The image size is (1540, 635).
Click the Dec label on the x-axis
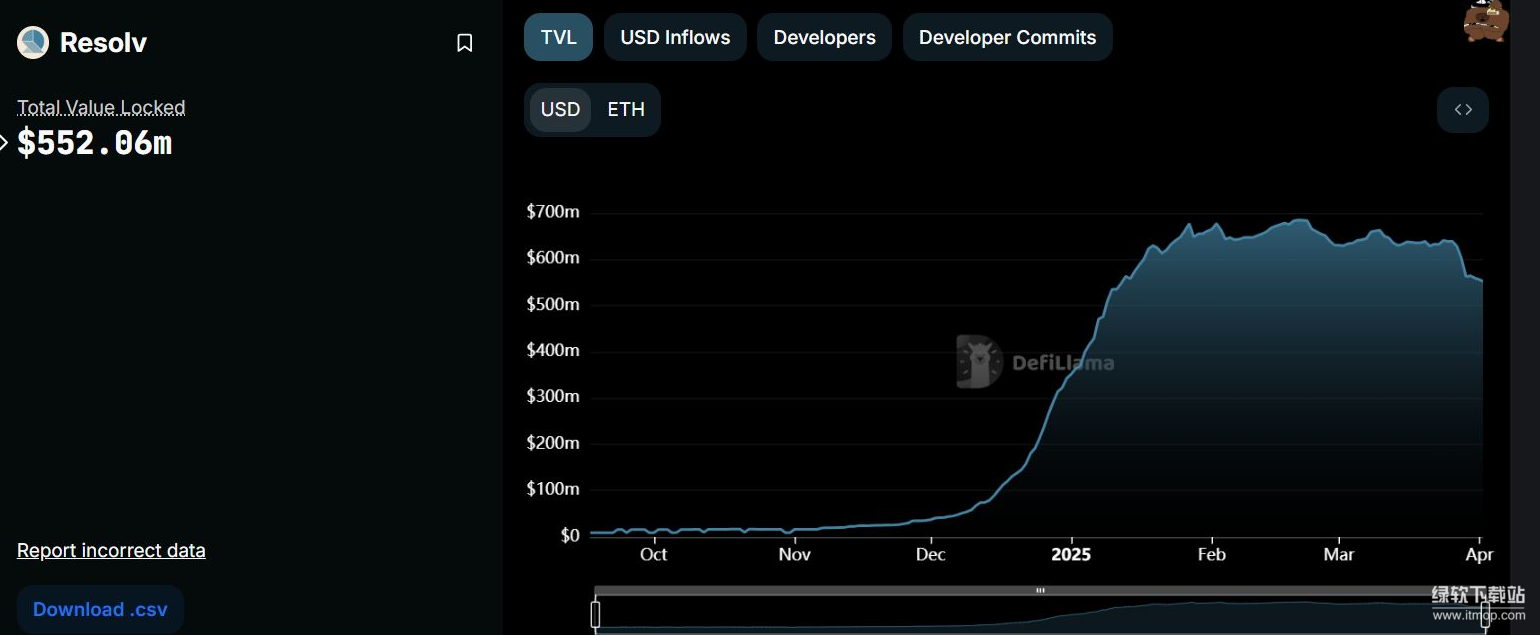click(x=930, y=554)
